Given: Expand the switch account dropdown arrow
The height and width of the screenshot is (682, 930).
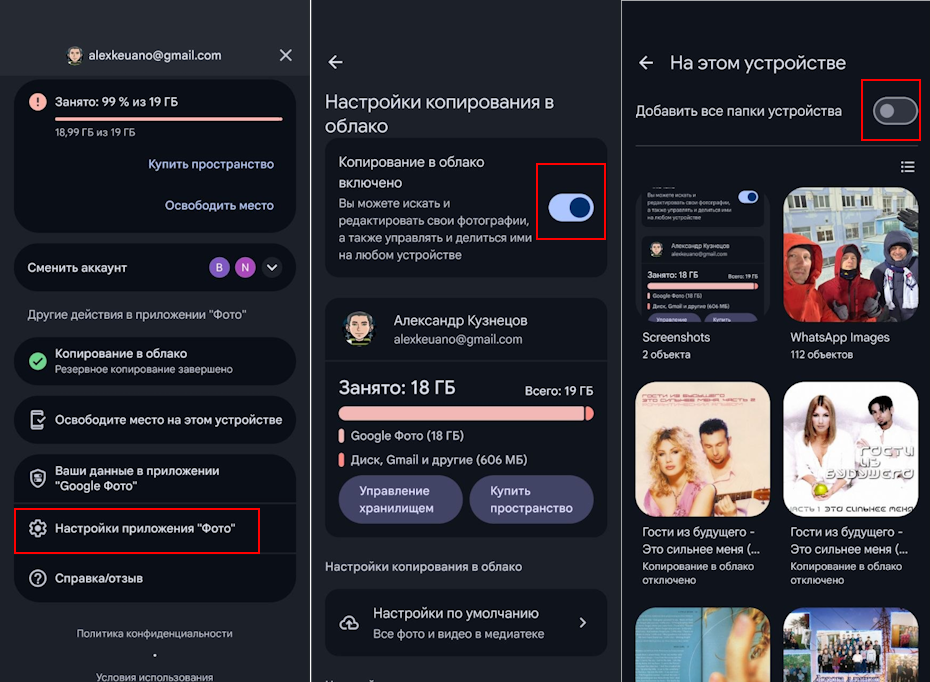Looking at the screenshot, I should 272,267.
